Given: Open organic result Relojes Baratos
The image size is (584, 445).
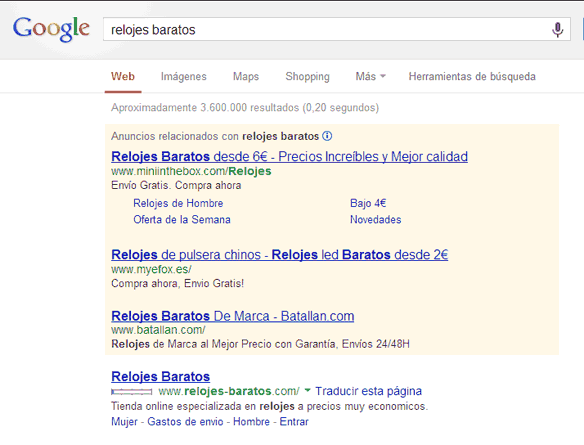Looking at the screenshot, I should (161, 376).
